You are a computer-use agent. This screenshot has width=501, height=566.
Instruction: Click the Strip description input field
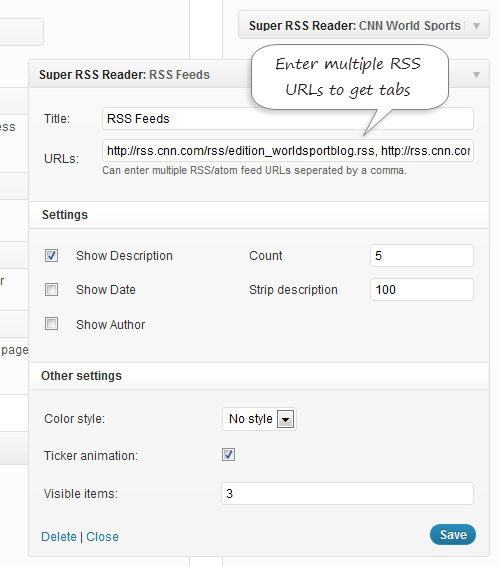[422, 289]
